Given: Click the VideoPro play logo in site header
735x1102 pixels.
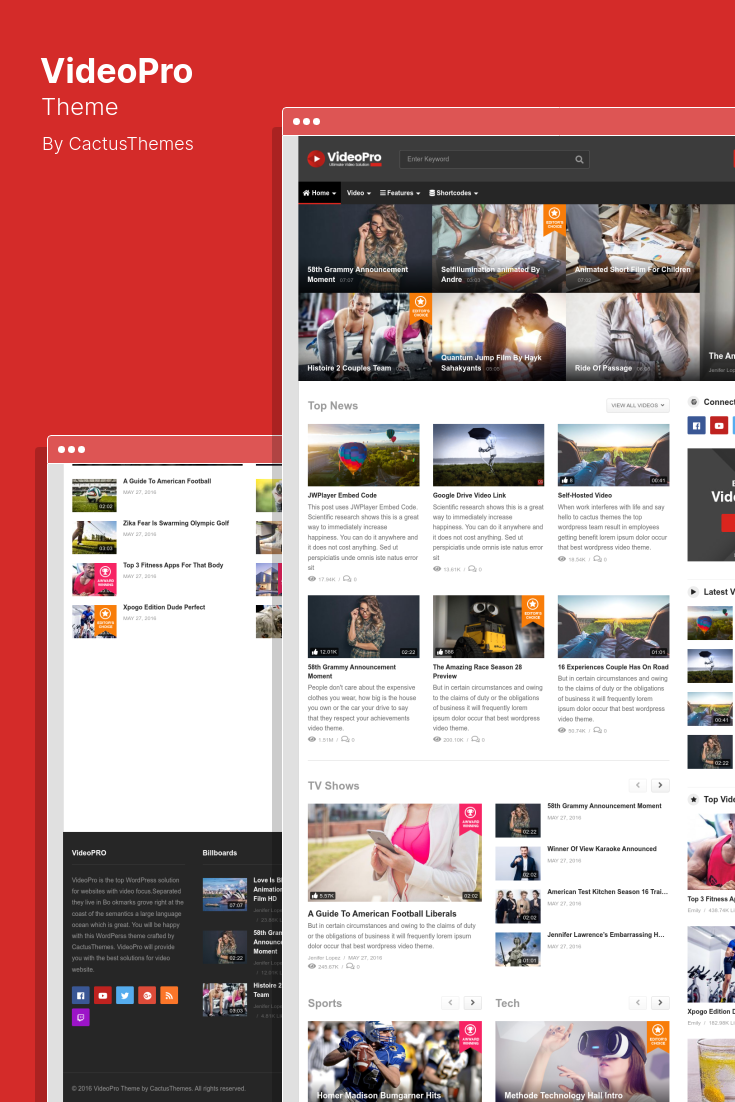Looking at the screenshot, I should click(344, 159).
